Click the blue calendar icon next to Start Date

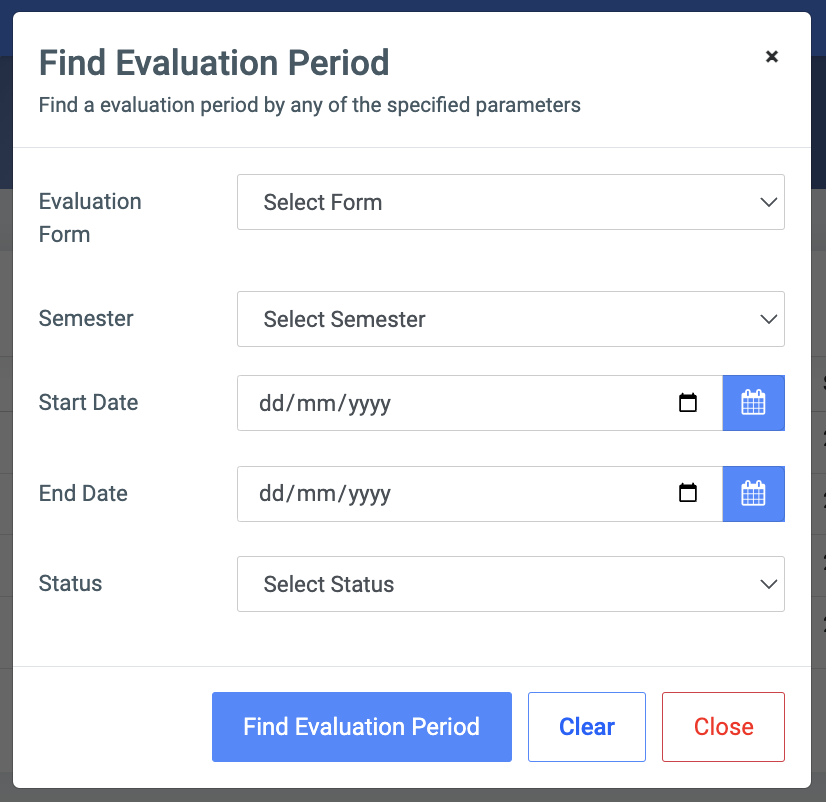point(753,402)
